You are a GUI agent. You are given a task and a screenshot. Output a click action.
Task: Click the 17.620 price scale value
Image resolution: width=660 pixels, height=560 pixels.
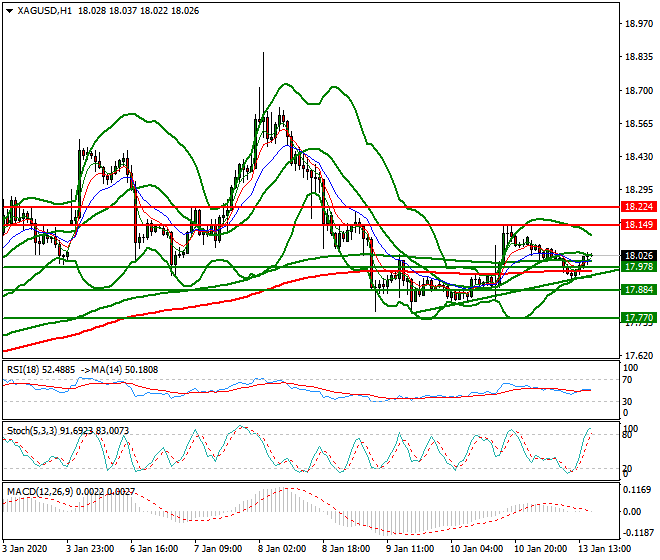pos(639,356)
